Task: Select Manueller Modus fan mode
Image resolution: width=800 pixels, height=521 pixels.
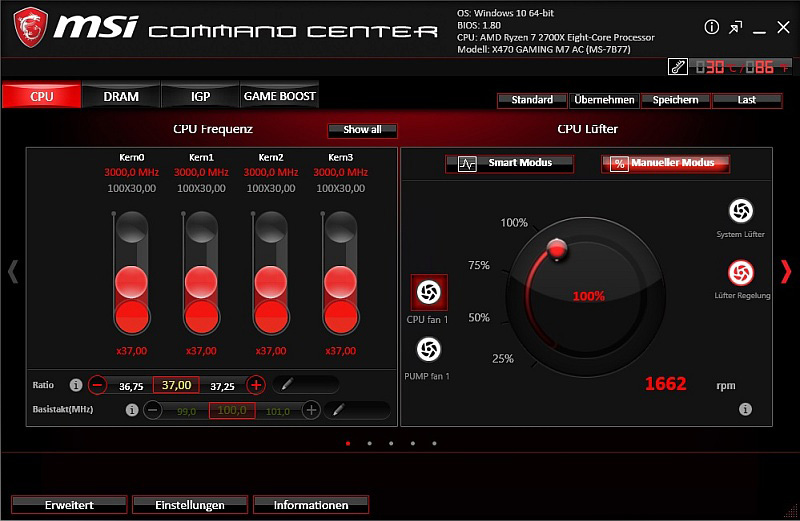Action: coord(665,164)
